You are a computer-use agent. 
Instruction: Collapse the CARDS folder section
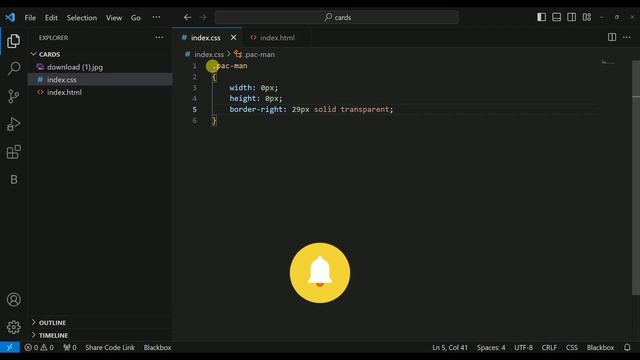(49, 54)
